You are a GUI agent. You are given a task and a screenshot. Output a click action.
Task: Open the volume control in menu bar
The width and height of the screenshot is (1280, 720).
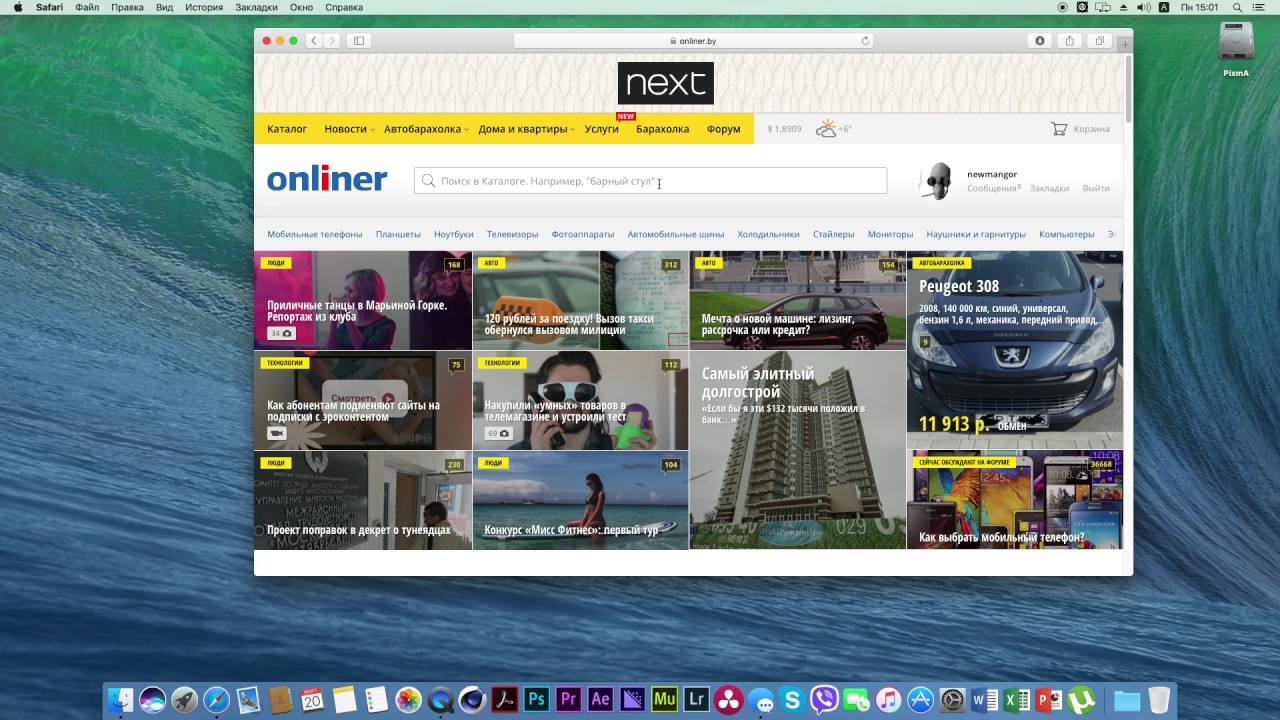[1145, 7]
